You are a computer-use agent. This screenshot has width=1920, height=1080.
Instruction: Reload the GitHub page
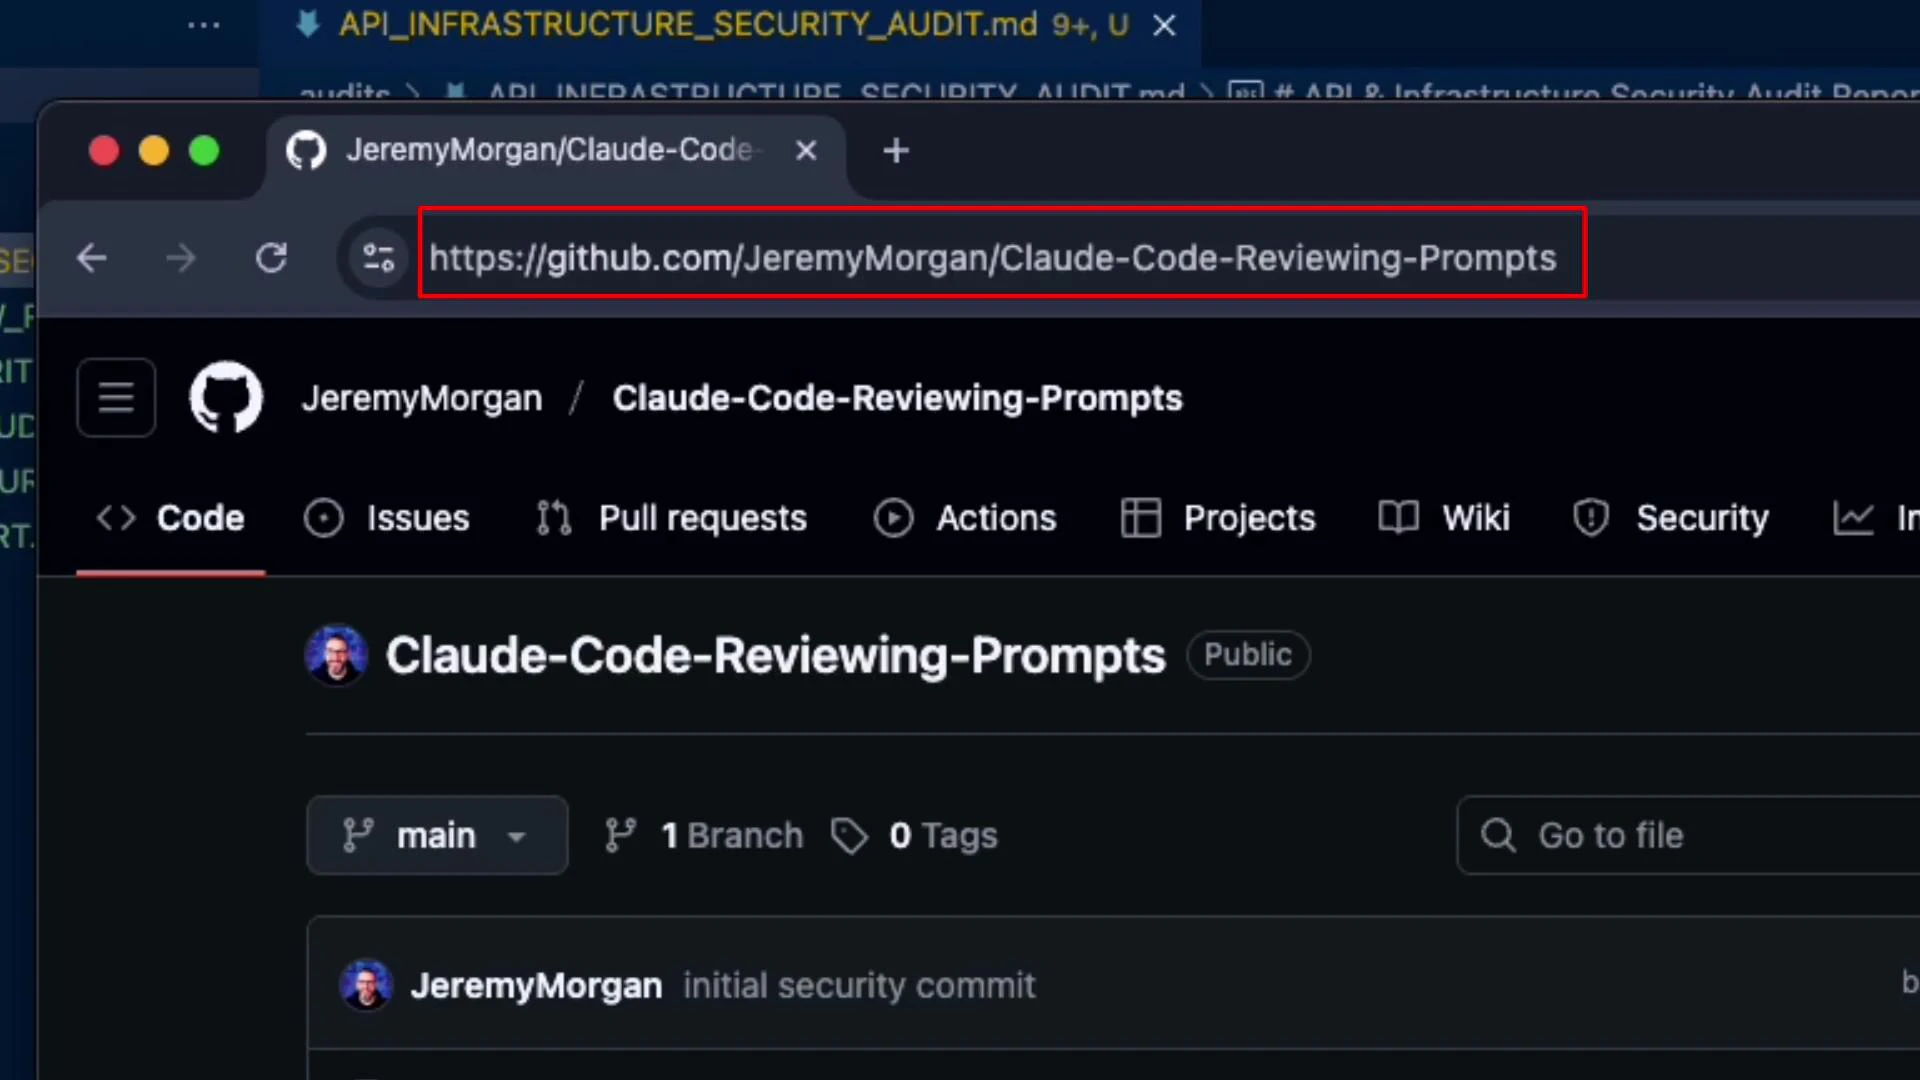point(271,258)
